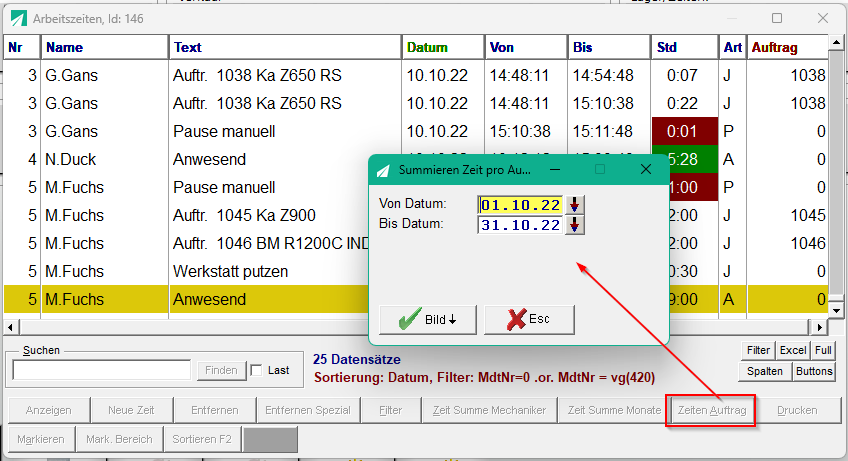
Task: Click the Art column header
Action: 733,48
